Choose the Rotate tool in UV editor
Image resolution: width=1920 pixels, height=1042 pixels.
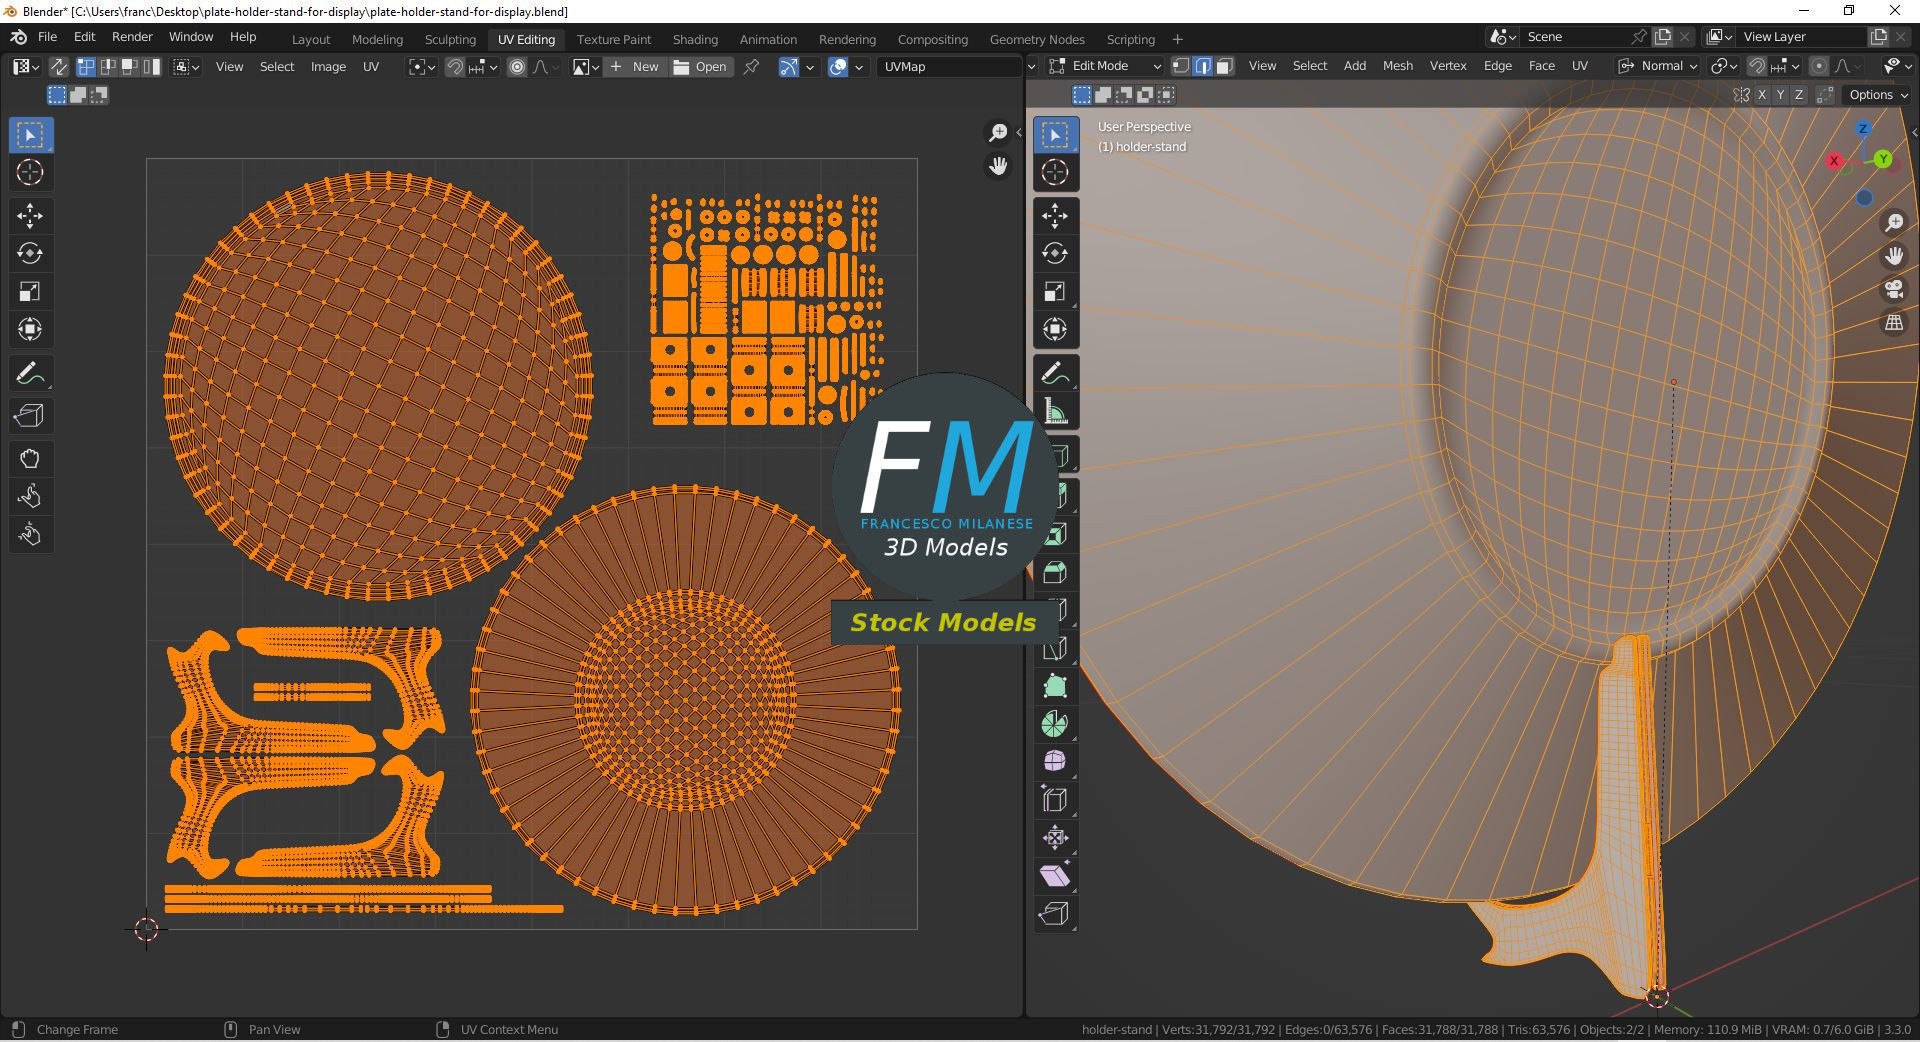[x=30, y=253]
